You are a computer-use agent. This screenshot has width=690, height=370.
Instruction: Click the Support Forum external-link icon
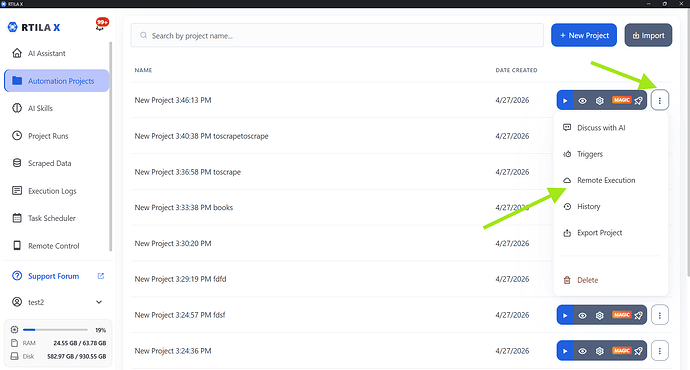[x=101, y=276]
